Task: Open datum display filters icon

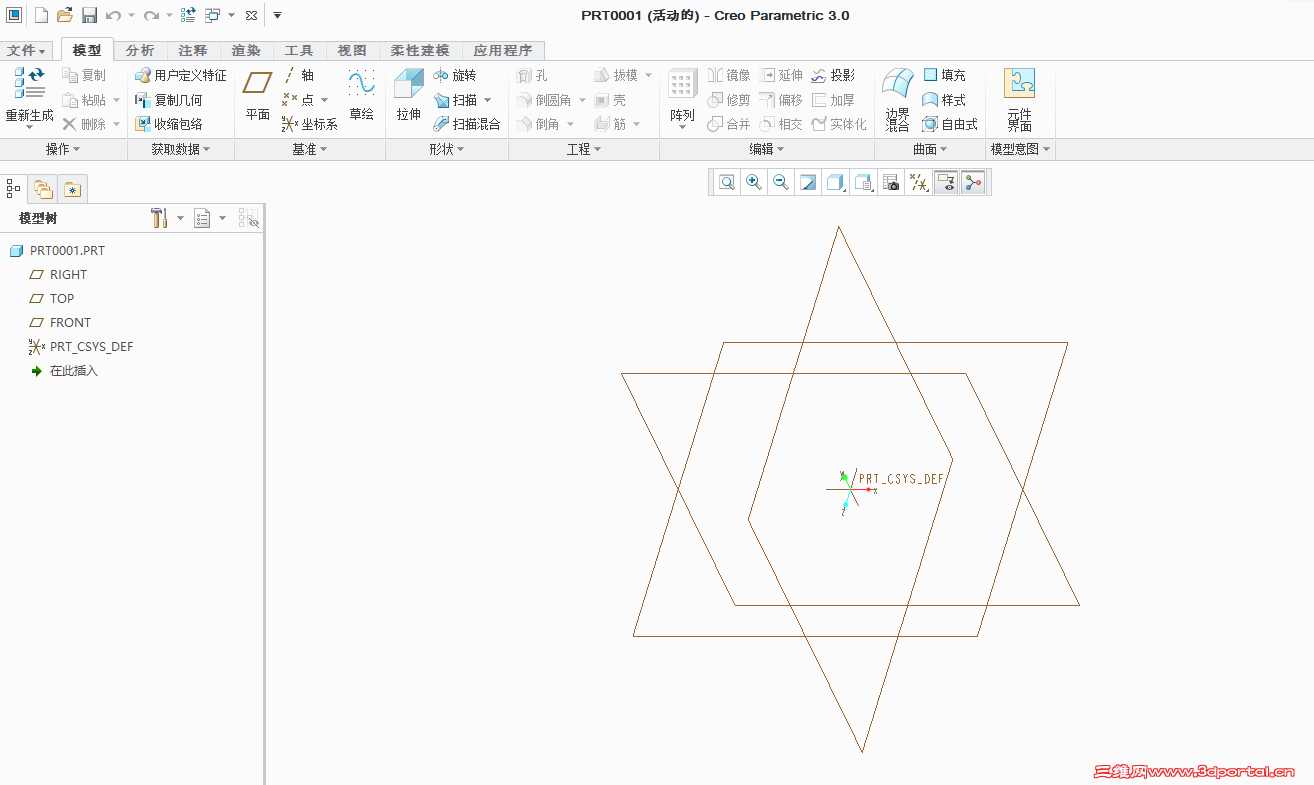Action: (918, 182)
